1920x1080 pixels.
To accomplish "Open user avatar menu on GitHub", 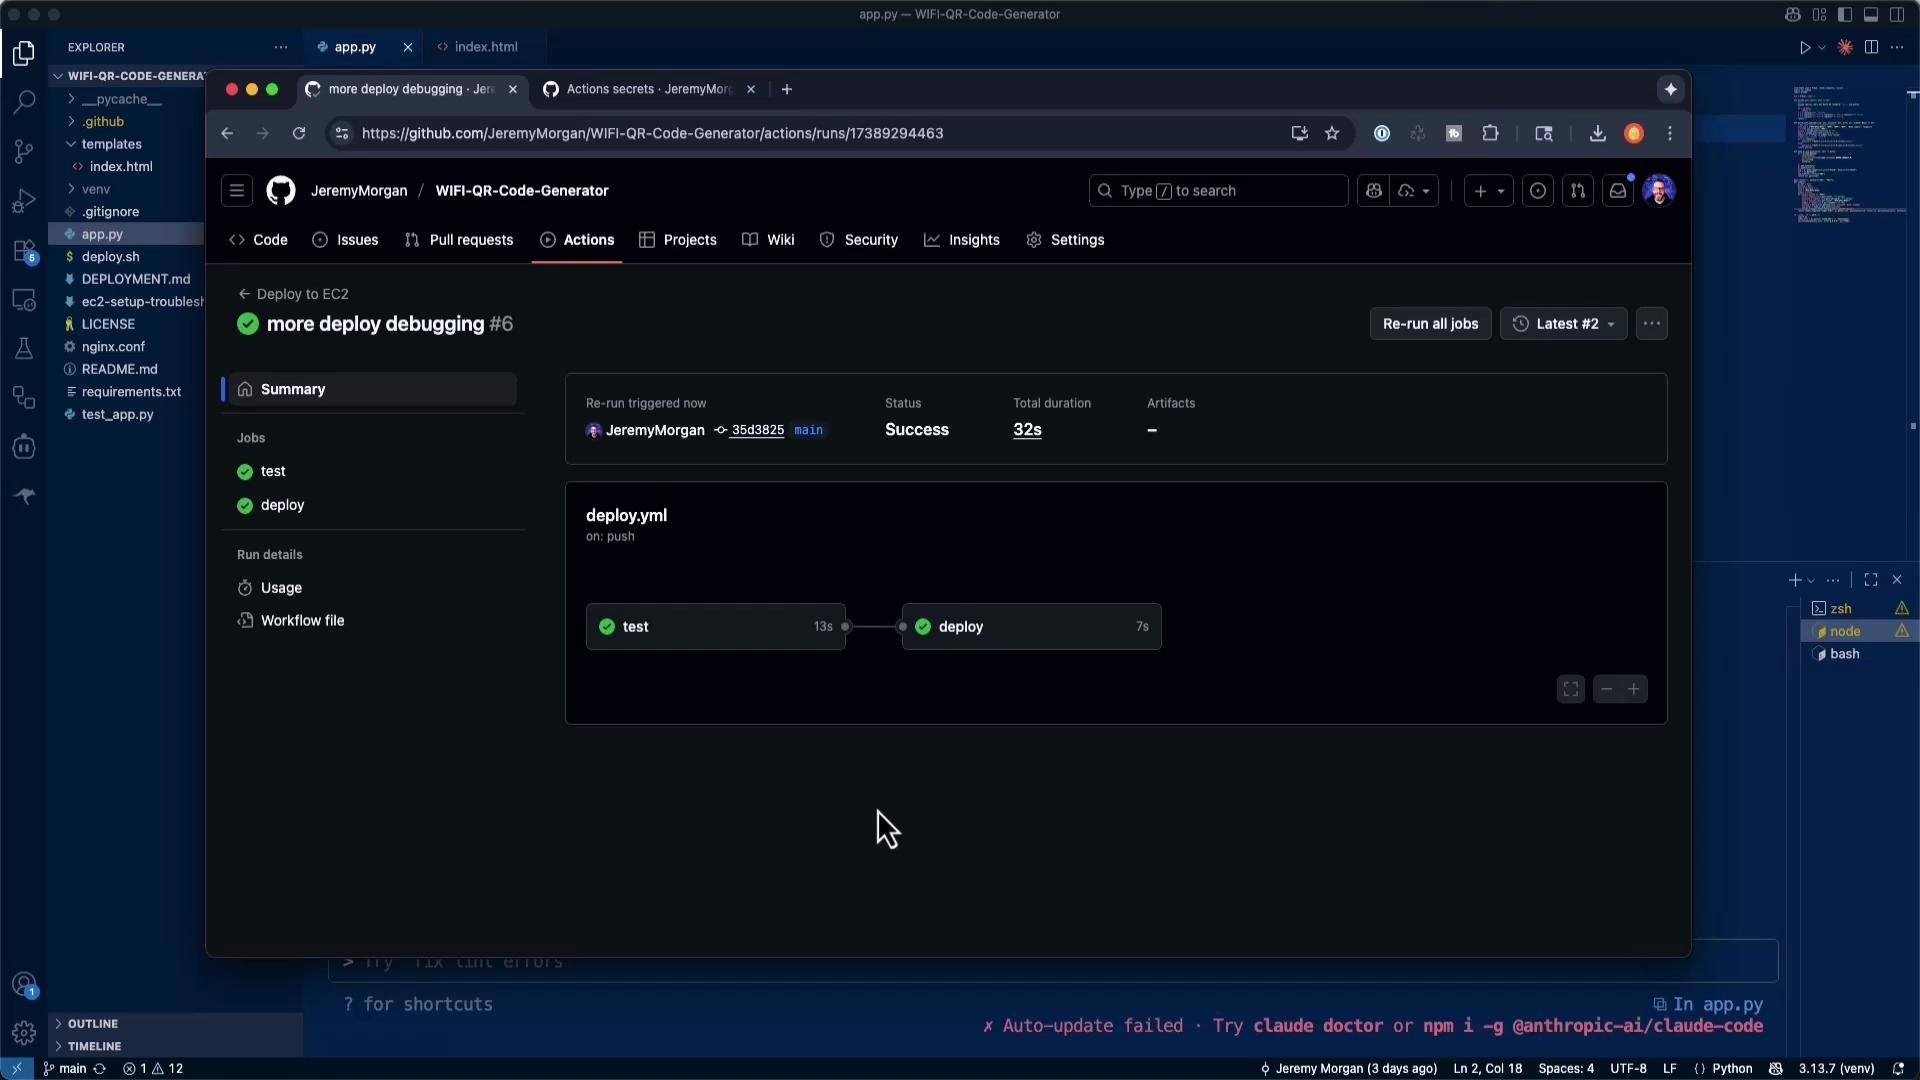I will (1659, 190).
